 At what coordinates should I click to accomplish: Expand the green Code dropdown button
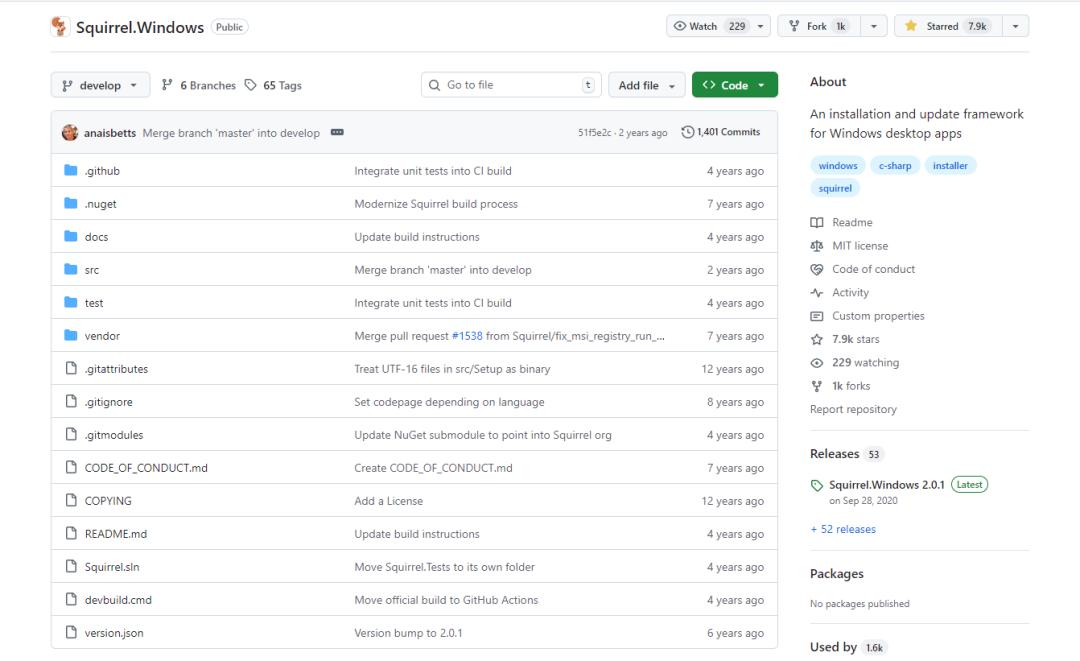[x=734, y=85]
